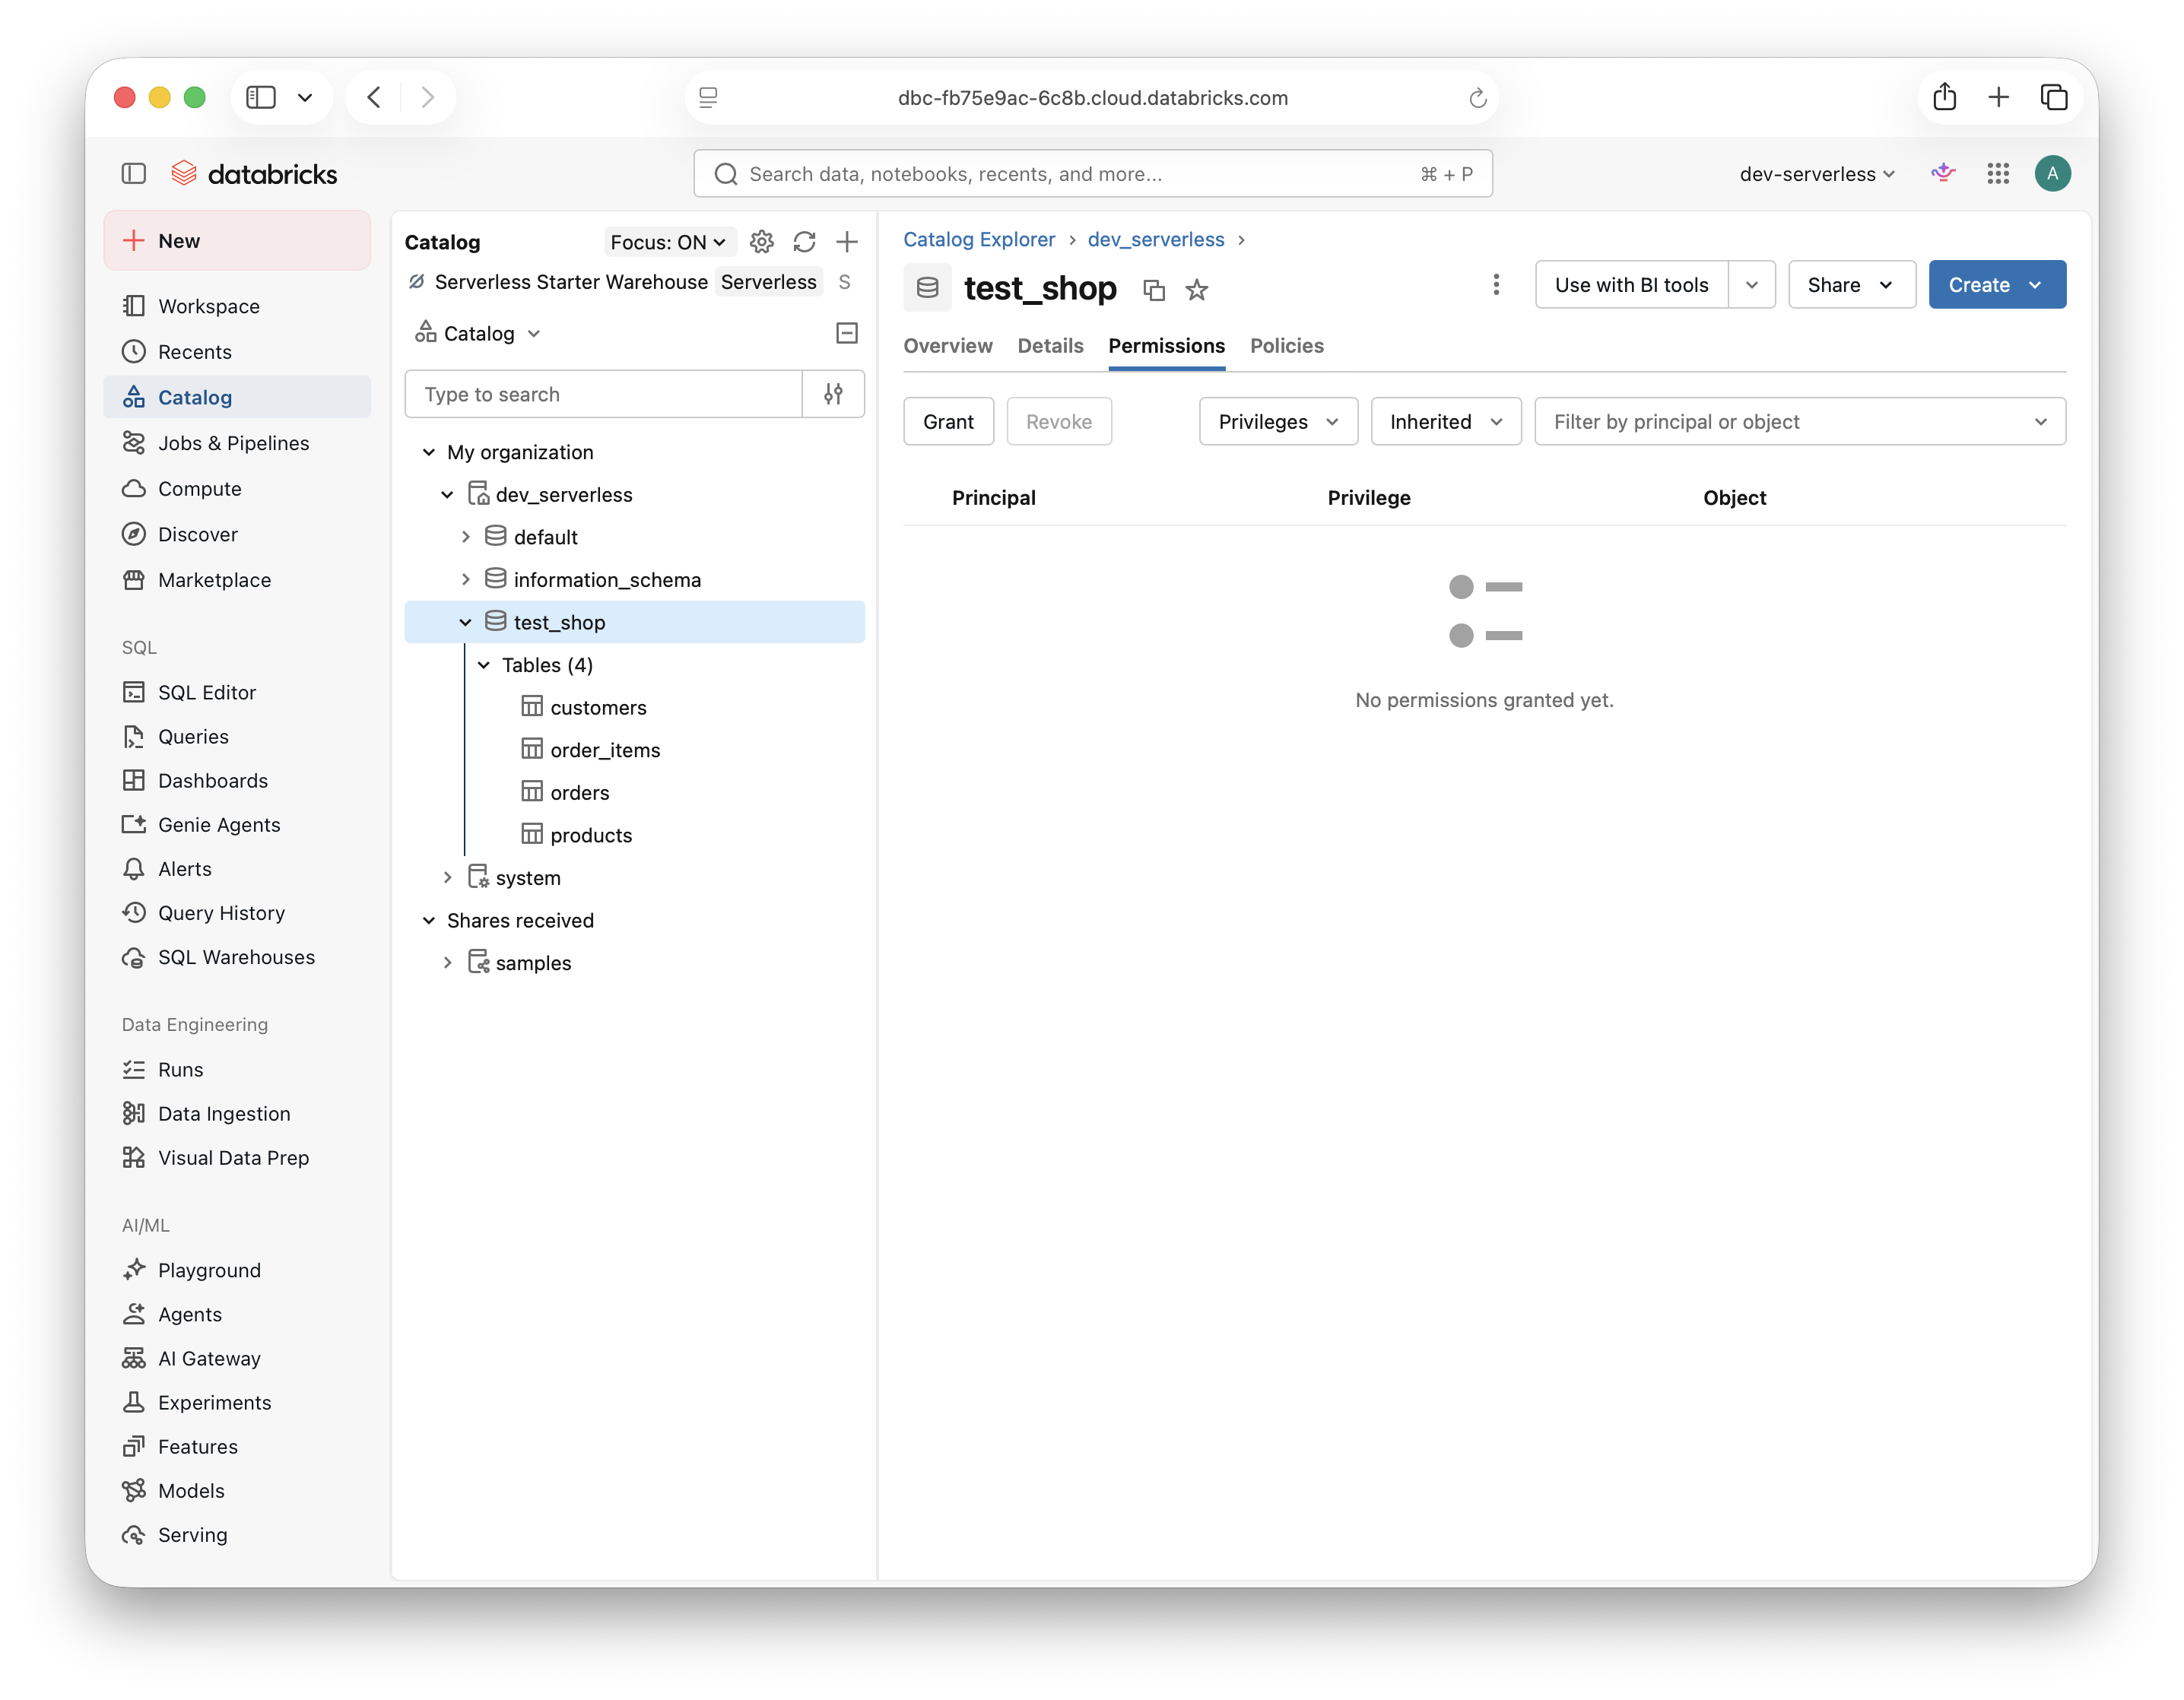Select the customers table in tree
Screen dimensions: 2184x1700
point(598,708)
